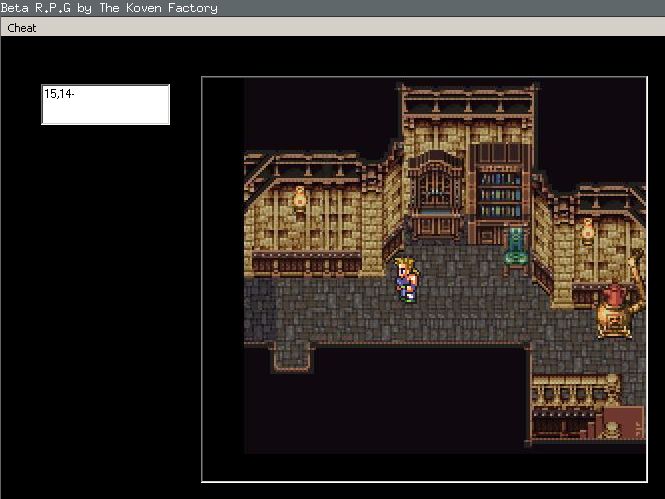Click the red-capped figure by the stove

614,312
